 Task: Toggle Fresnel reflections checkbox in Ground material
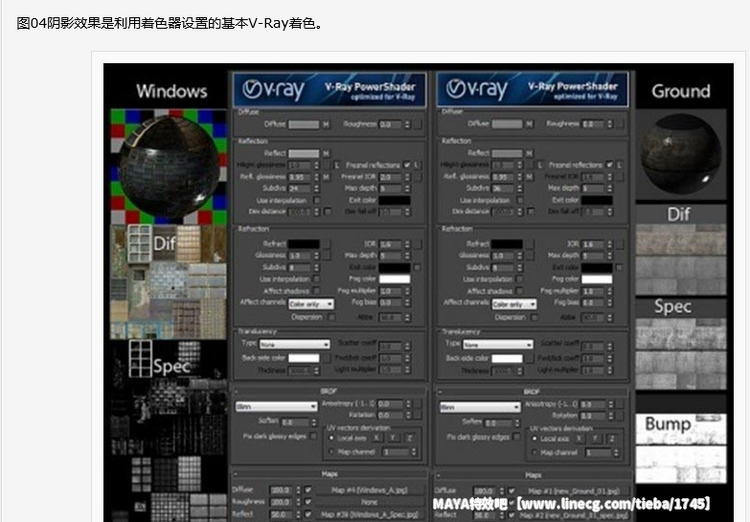[x=610, y=165]
